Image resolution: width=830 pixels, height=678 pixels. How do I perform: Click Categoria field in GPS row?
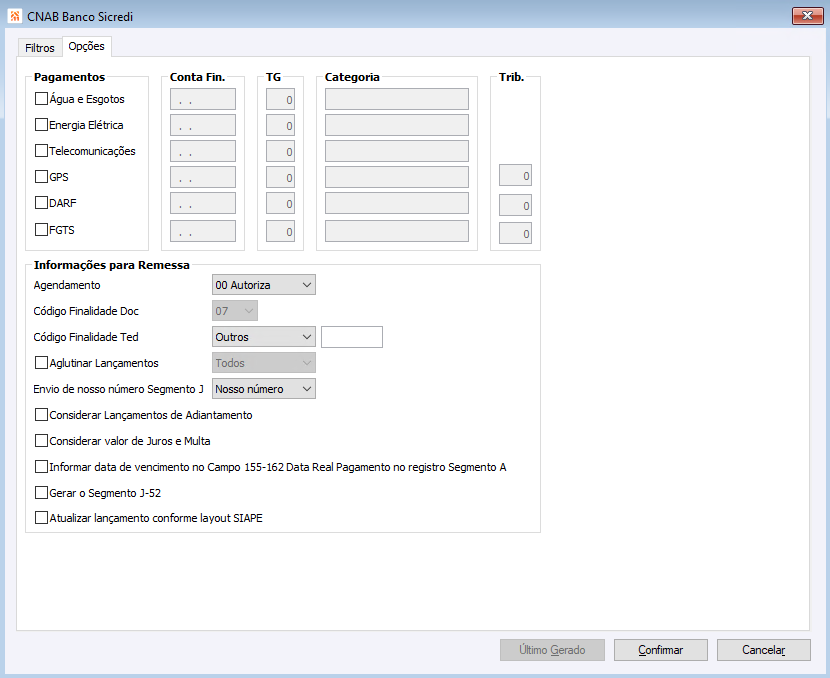tap(396, 177)
